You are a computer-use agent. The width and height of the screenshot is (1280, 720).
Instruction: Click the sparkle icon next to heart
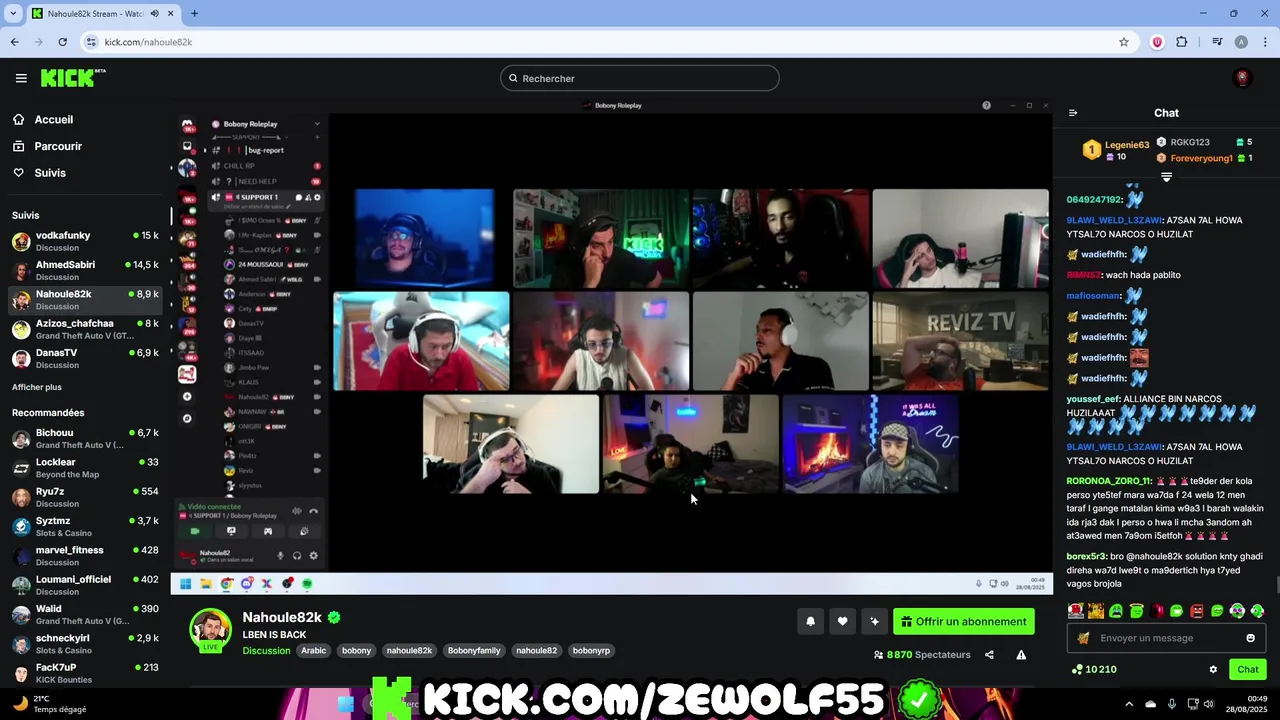[874, 621]
